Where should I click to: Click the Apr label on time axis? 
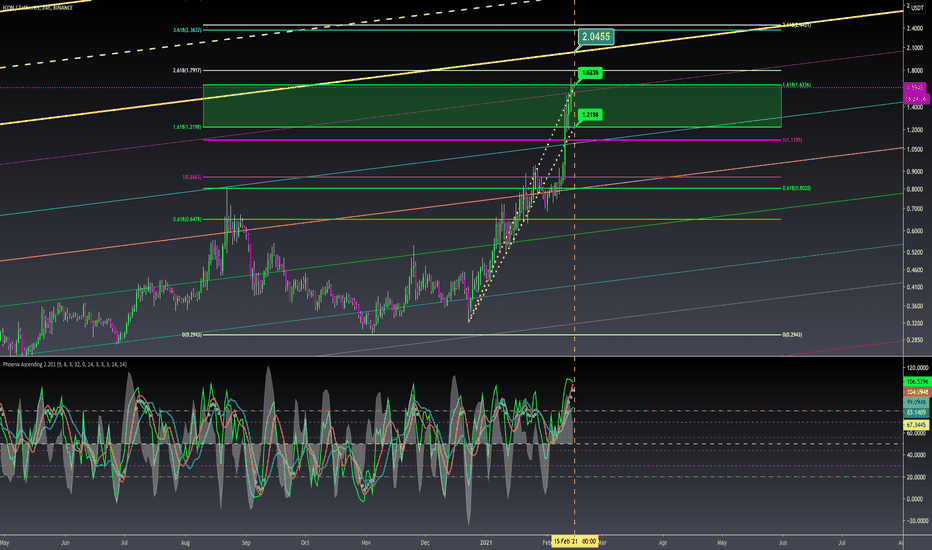(x=663, y=543)
